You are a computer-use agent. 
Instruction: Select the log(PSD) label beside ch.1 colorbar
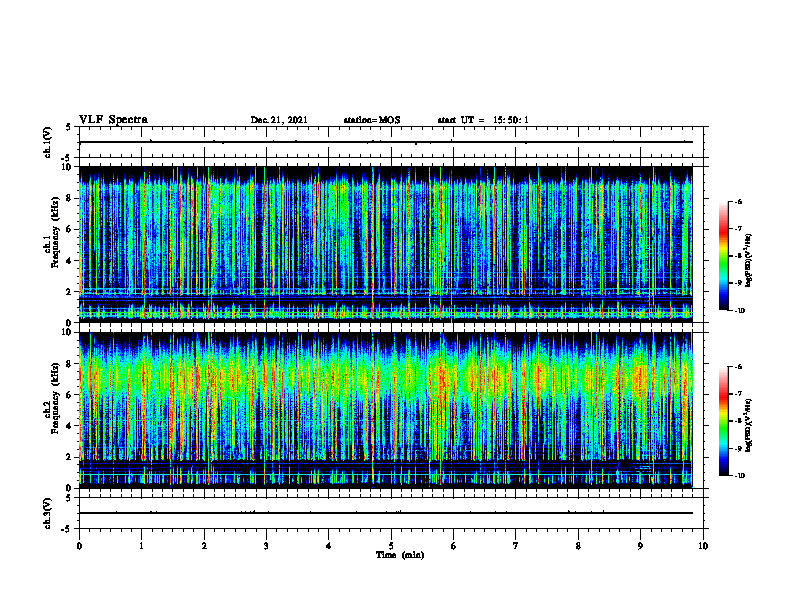pyautogui.click(x=749, y=261)
